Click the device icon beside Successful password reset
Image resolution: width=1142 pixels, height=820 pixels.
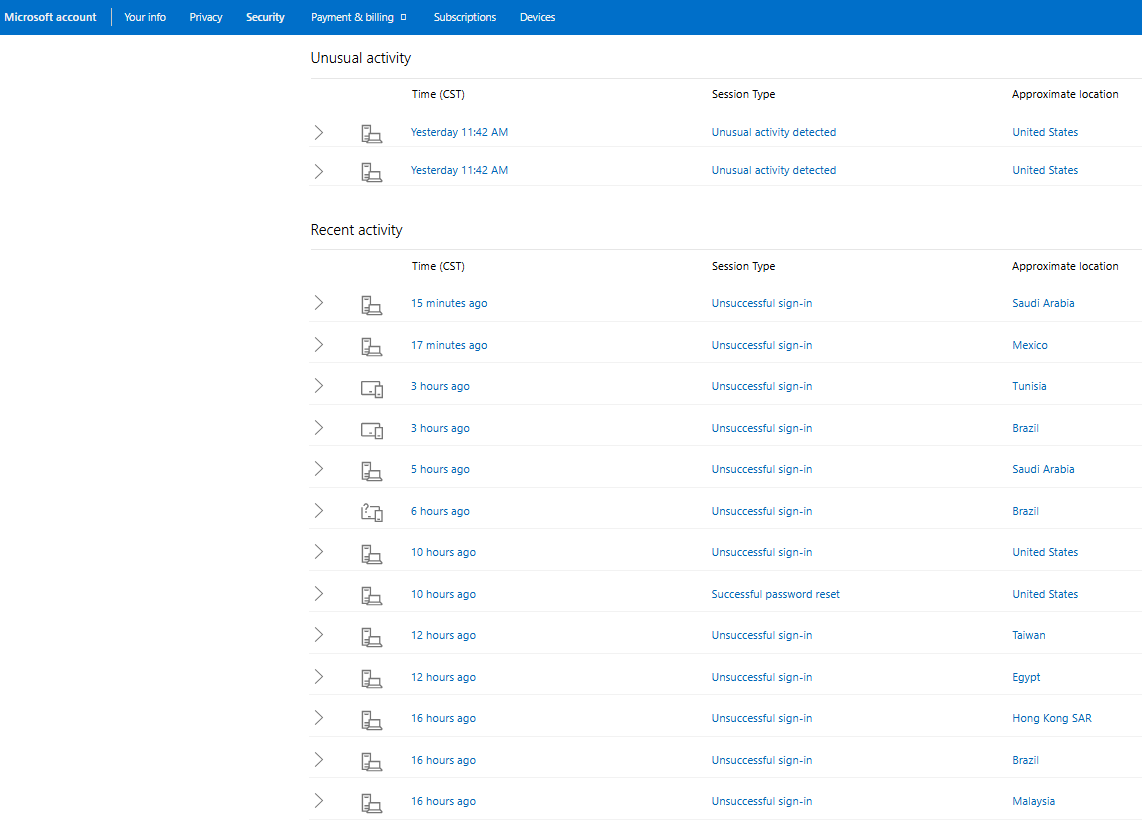[x=371, y=596]
